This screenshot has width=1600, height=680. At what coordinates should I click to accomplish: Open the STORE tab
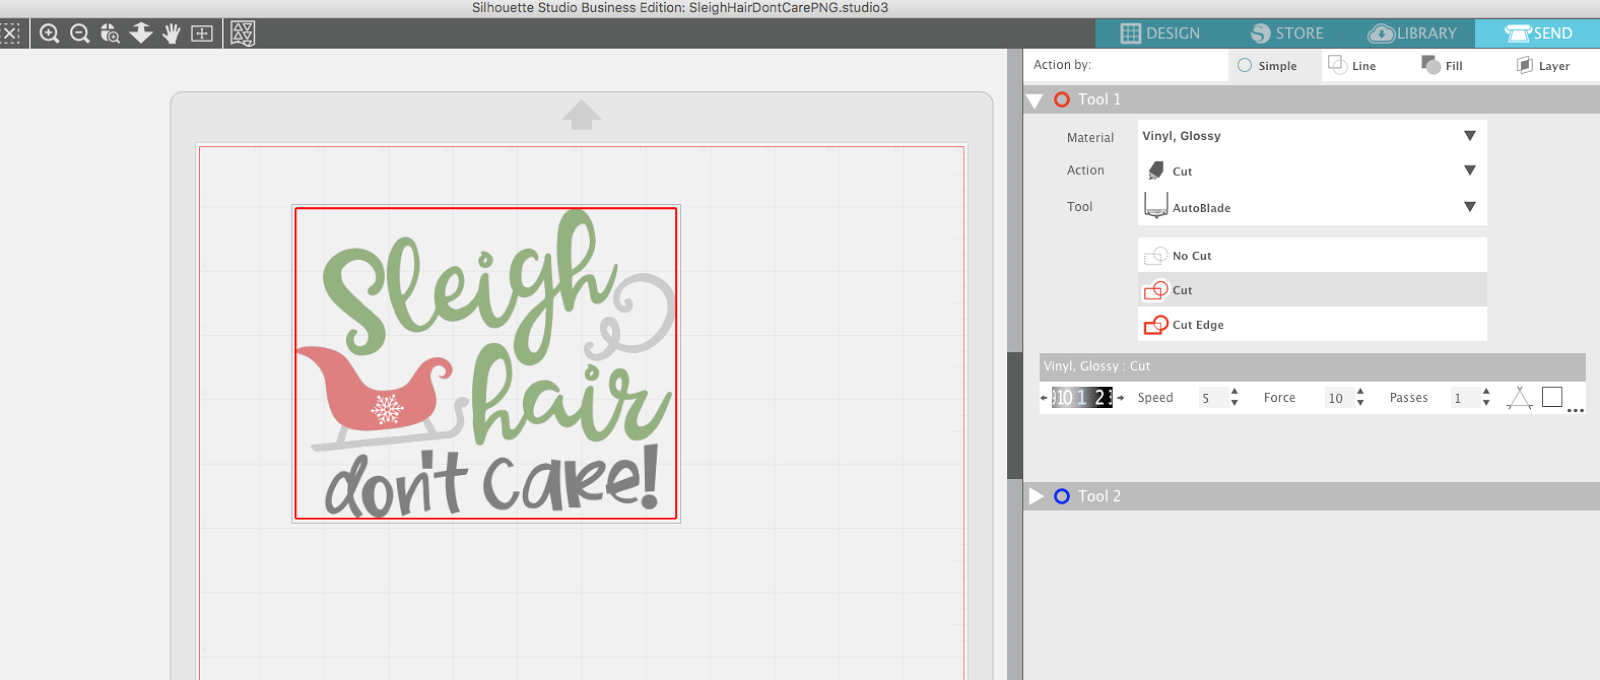[1287, 33]
